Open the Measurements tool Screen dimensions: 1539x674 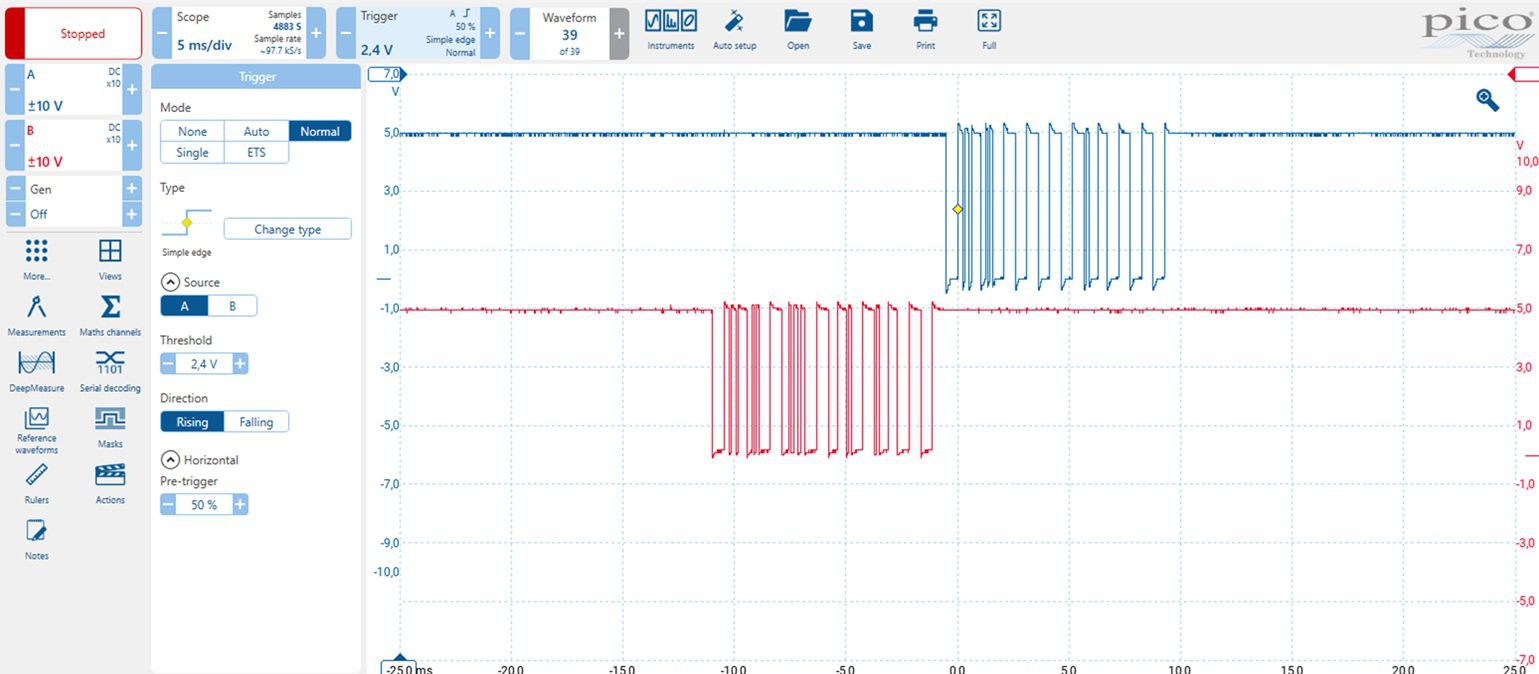(36, 314)
